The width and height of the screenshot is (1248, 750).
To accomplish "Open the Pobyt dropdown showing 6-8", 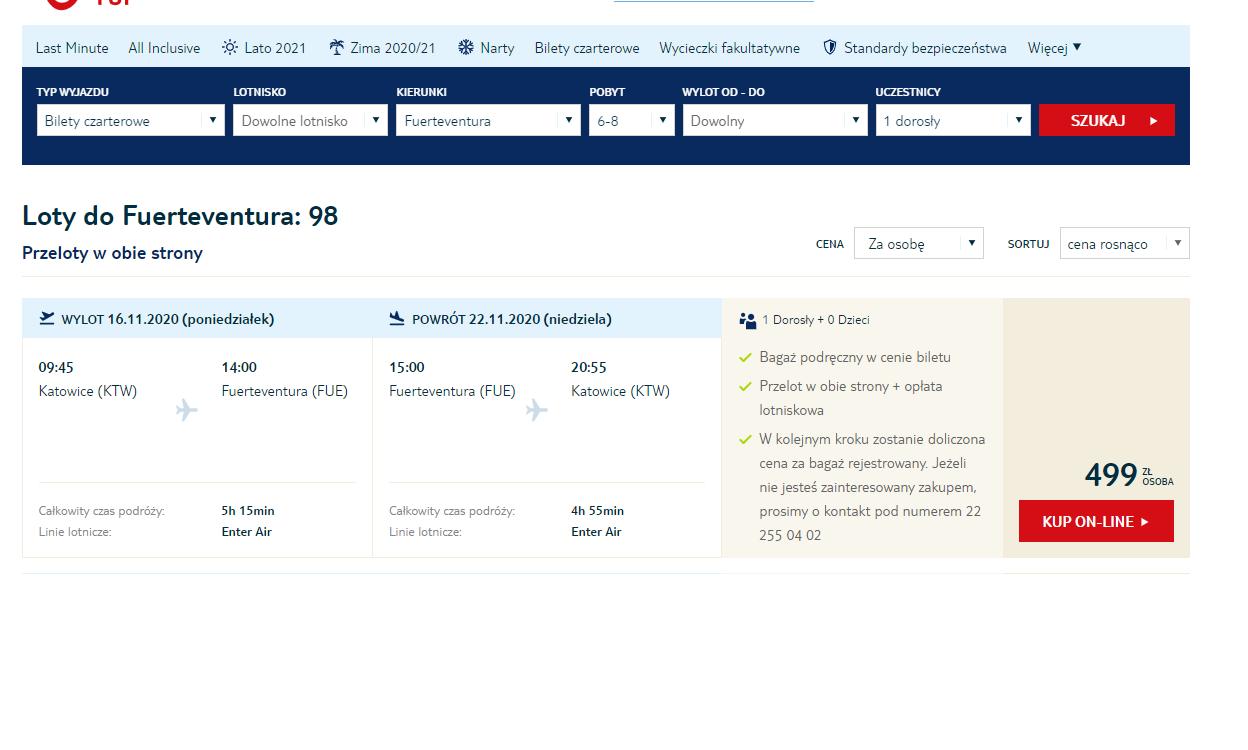I will click(632, 120).
